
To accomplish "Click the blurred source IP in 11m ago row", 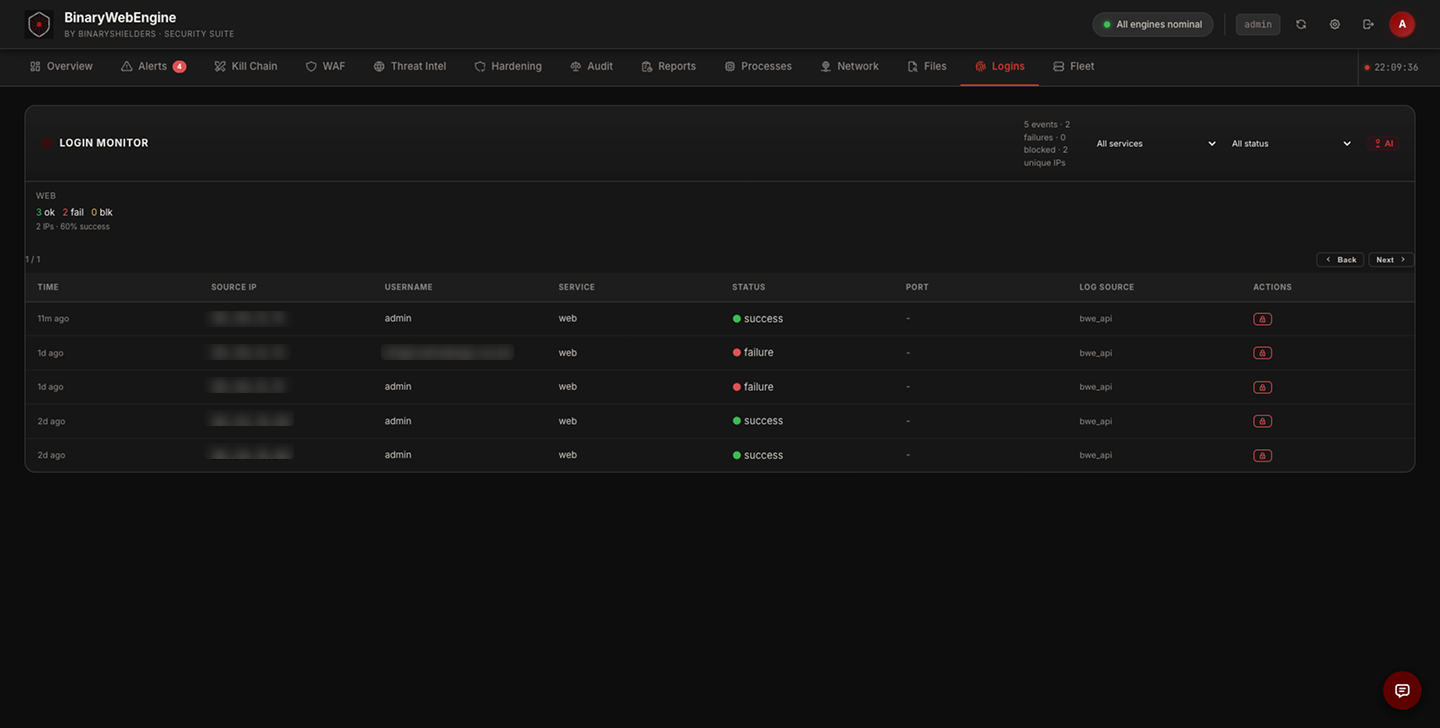I will pyautogui.click(x=248, y=319).
